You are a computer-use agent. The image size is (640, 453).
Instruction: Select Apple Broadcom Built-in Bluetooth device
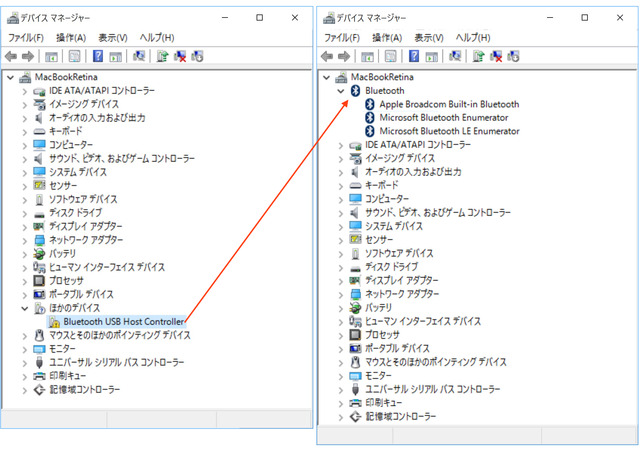pyautogui.click(x=449, y=104)
